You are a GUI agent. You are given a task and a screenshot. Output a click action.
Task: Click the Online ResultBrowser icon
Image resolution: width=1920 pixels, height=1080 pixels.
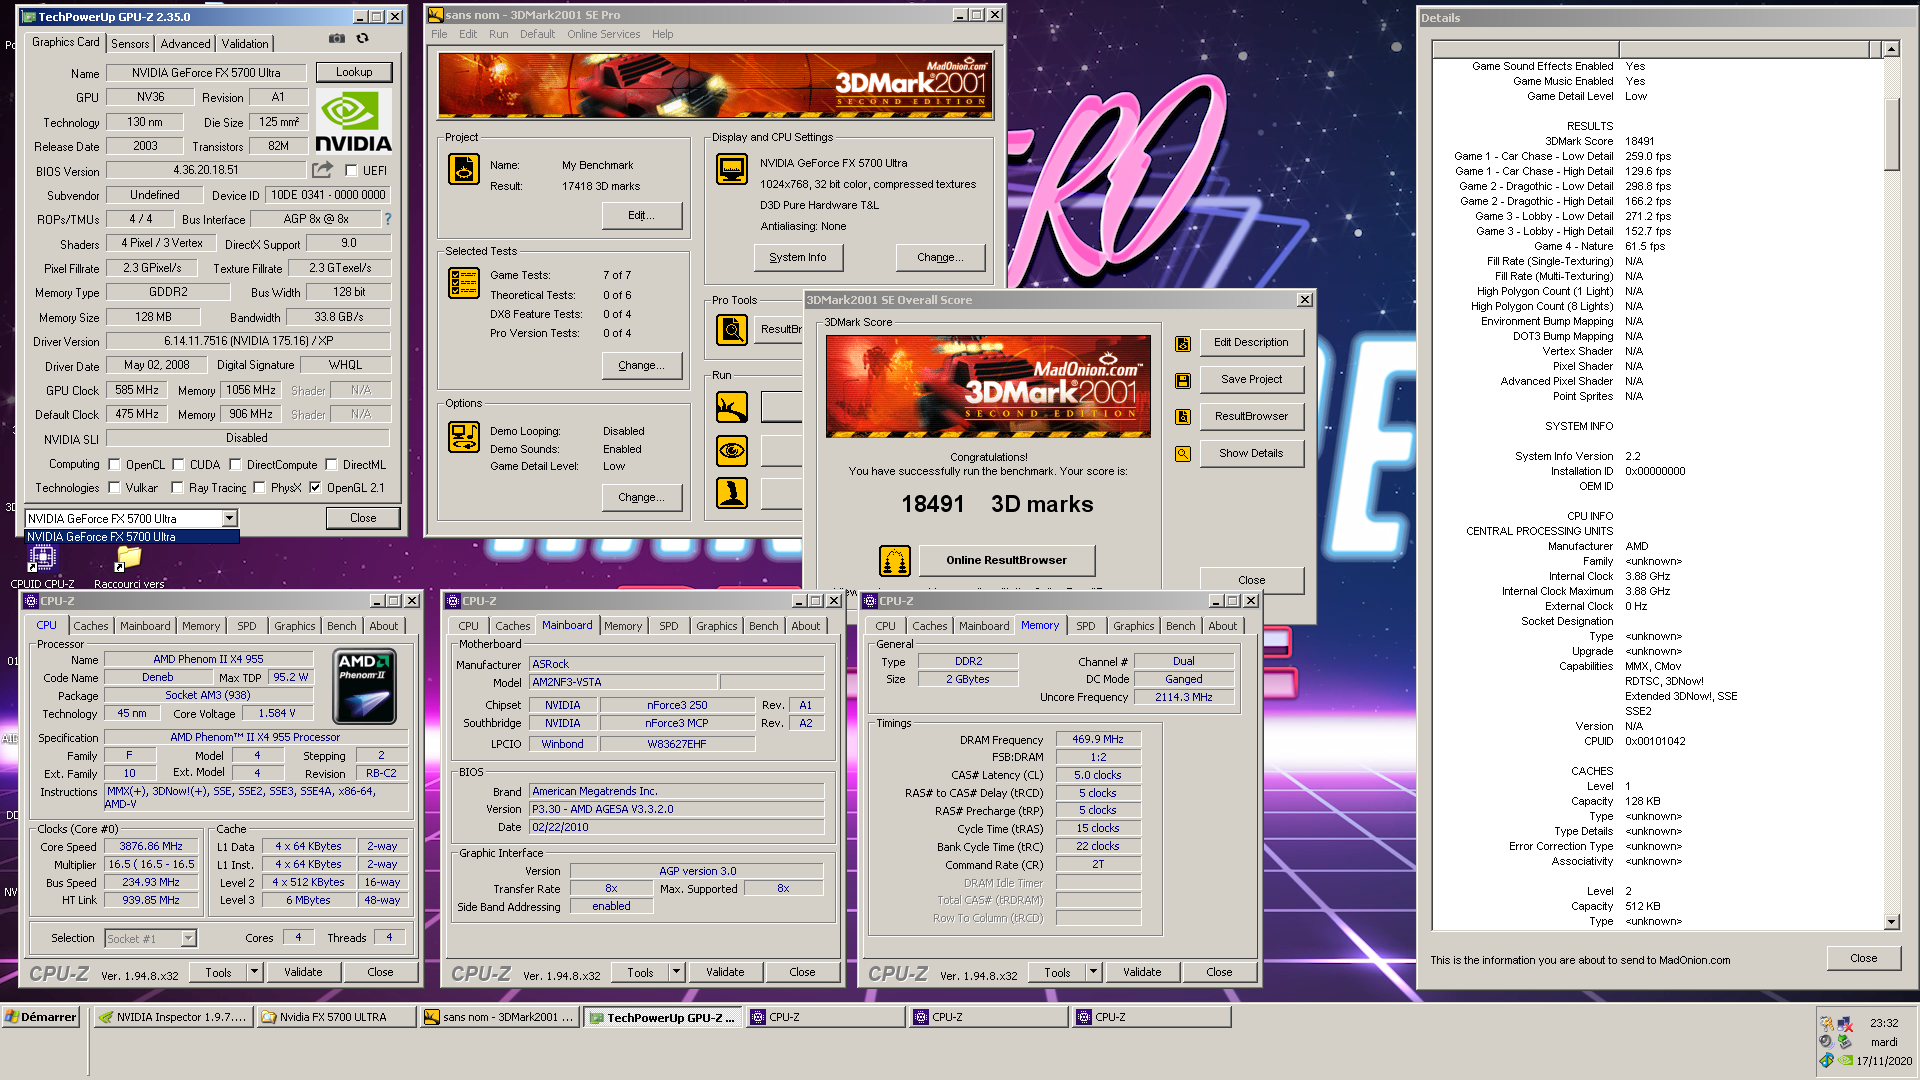(x=894, y=561)
